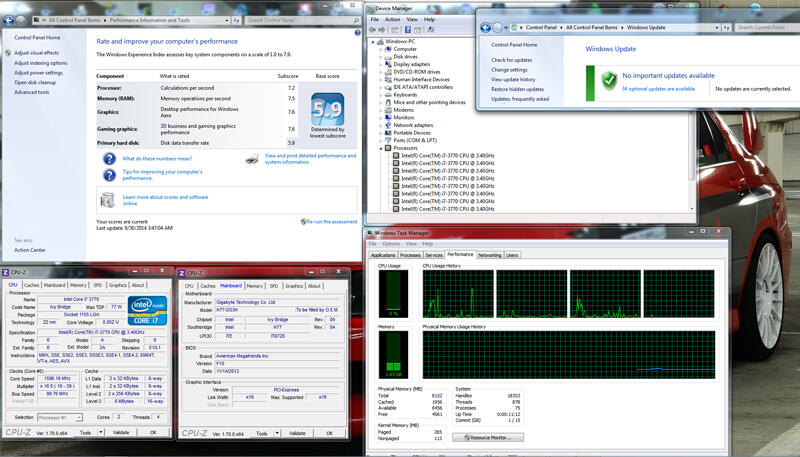Click Open disk cleanup link
This screenshot has height=457, width=800.
click(x=35, y=83)
